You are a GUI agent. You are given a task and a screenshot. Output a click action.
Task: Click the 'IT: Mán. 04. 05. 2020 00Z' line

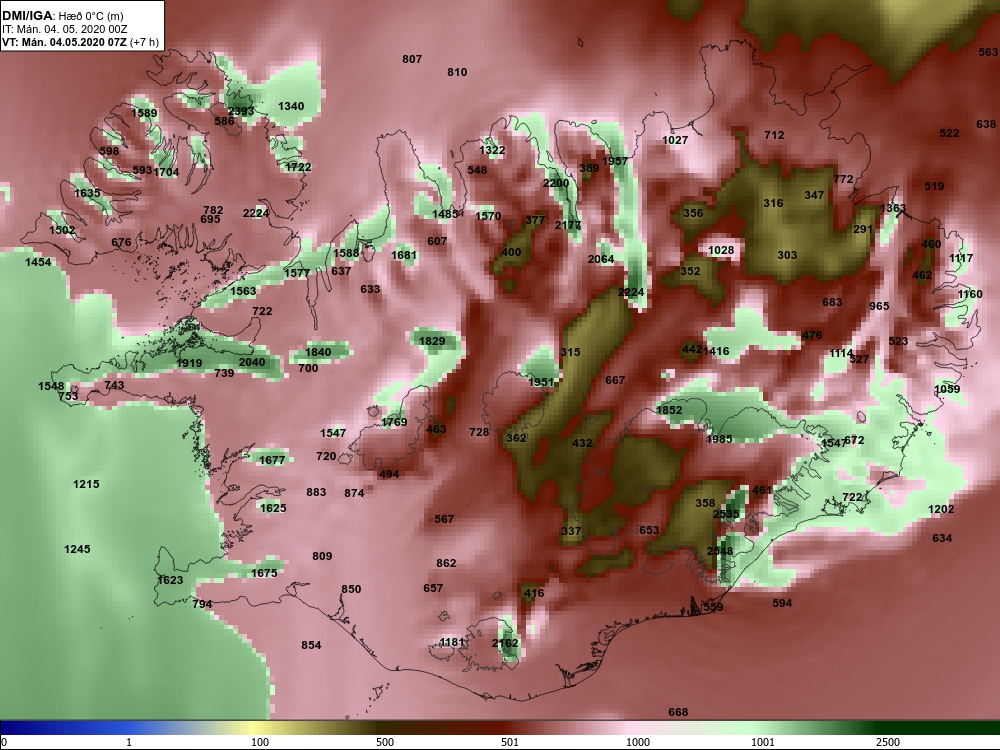[x=64, y=29]
